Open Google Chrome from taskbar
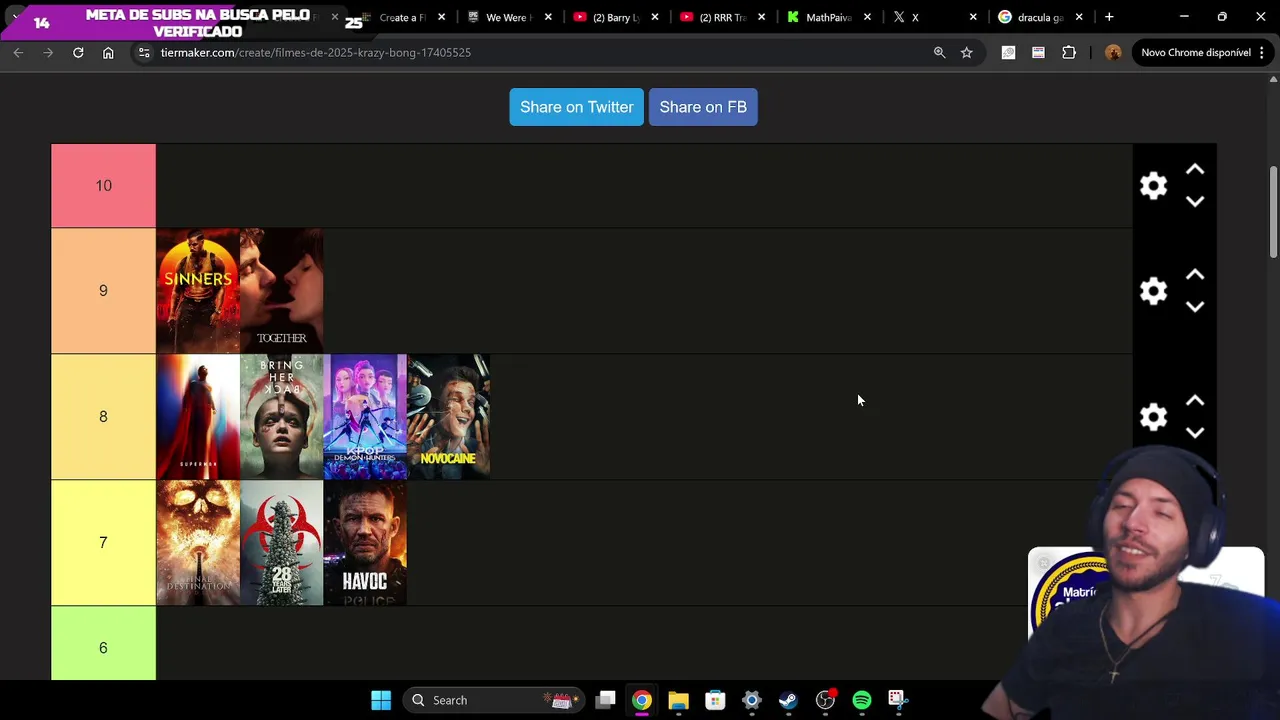Screen dimensions: 1280x720 pyautogui.click(x=642, y=700)
